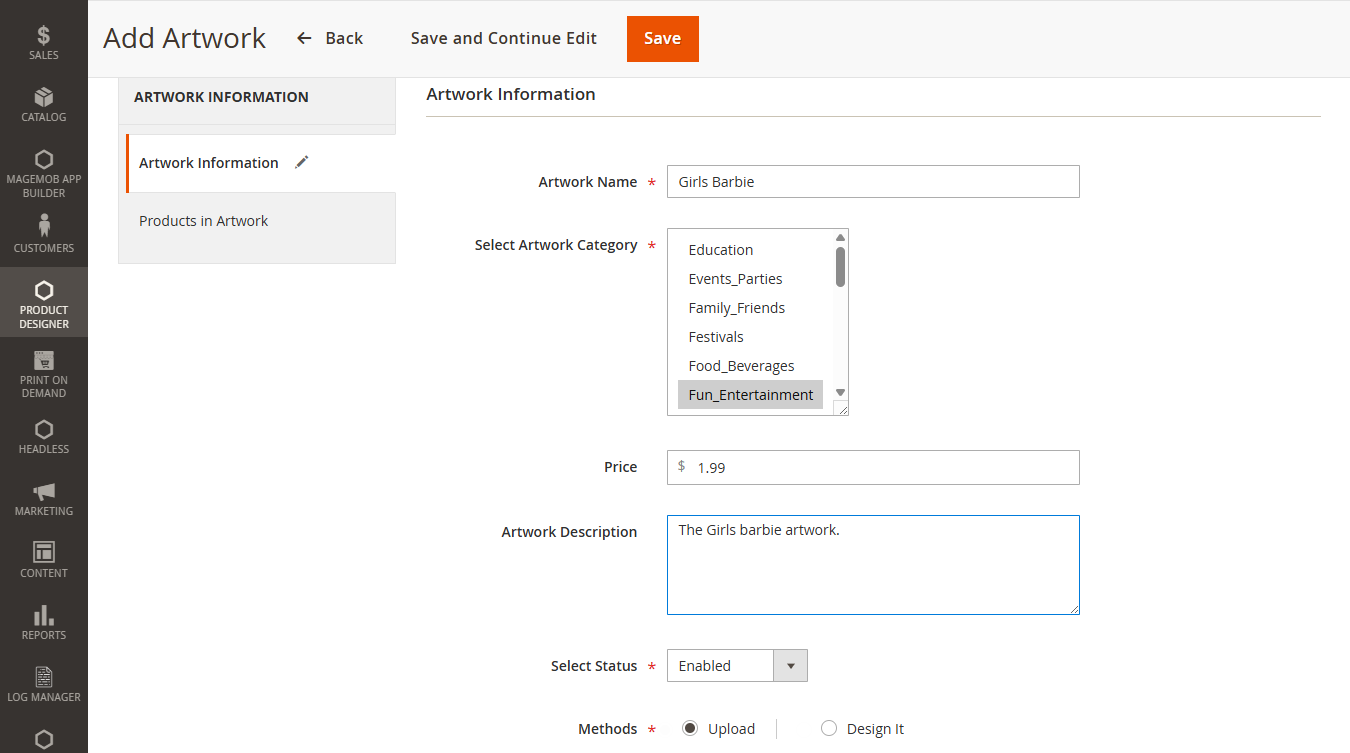Click the pencil icon beside Artwork Information
The image size is (1350, 753).
point(302,162)
